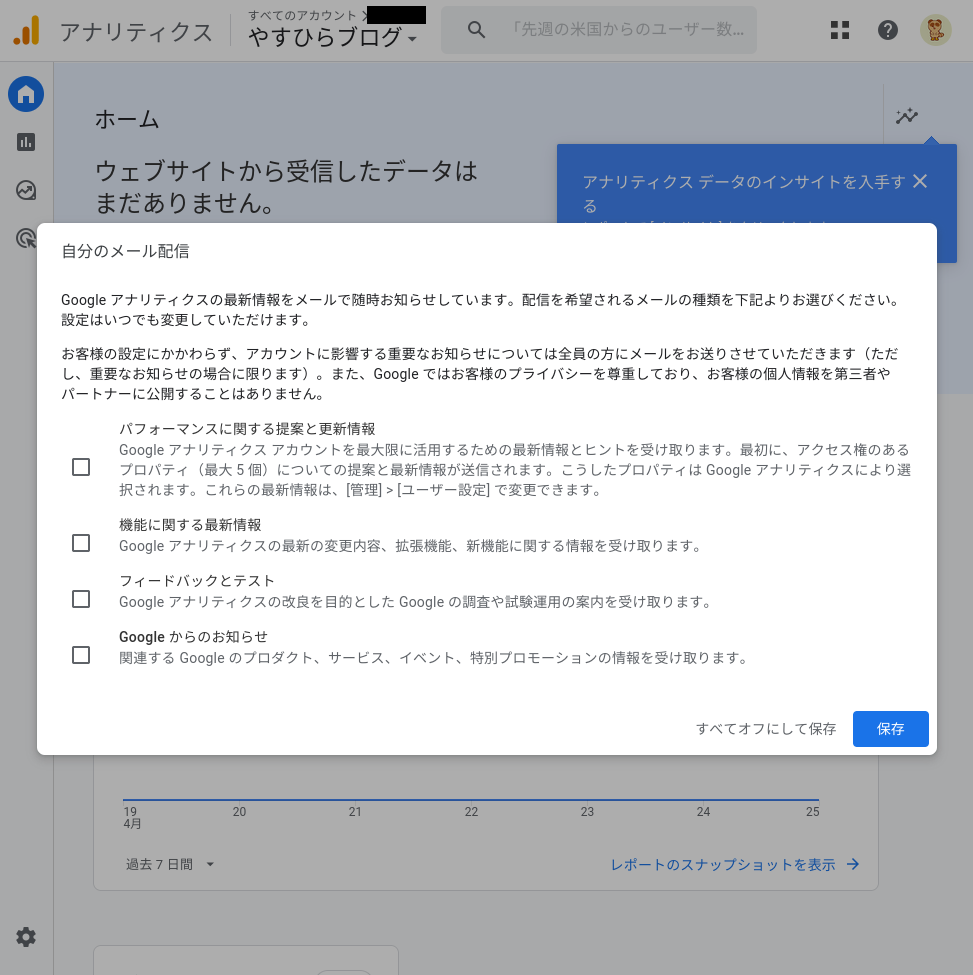Open the Admin gear icon
Screen dimensions: 973x975
(26, 937)
